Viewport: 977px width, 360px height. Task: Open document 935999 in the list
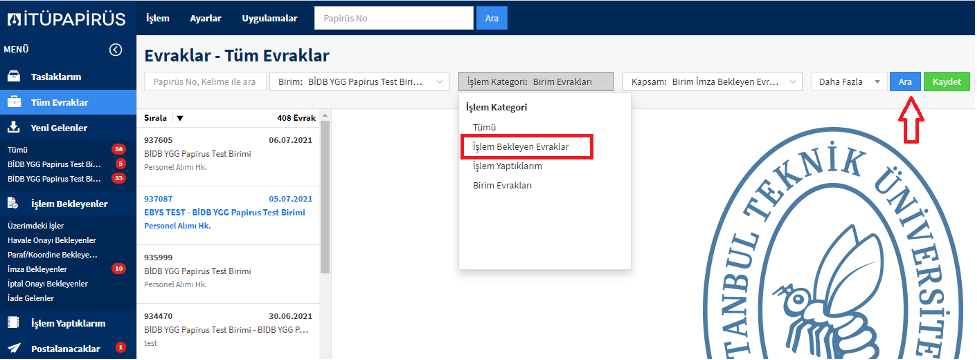(228, 274)
